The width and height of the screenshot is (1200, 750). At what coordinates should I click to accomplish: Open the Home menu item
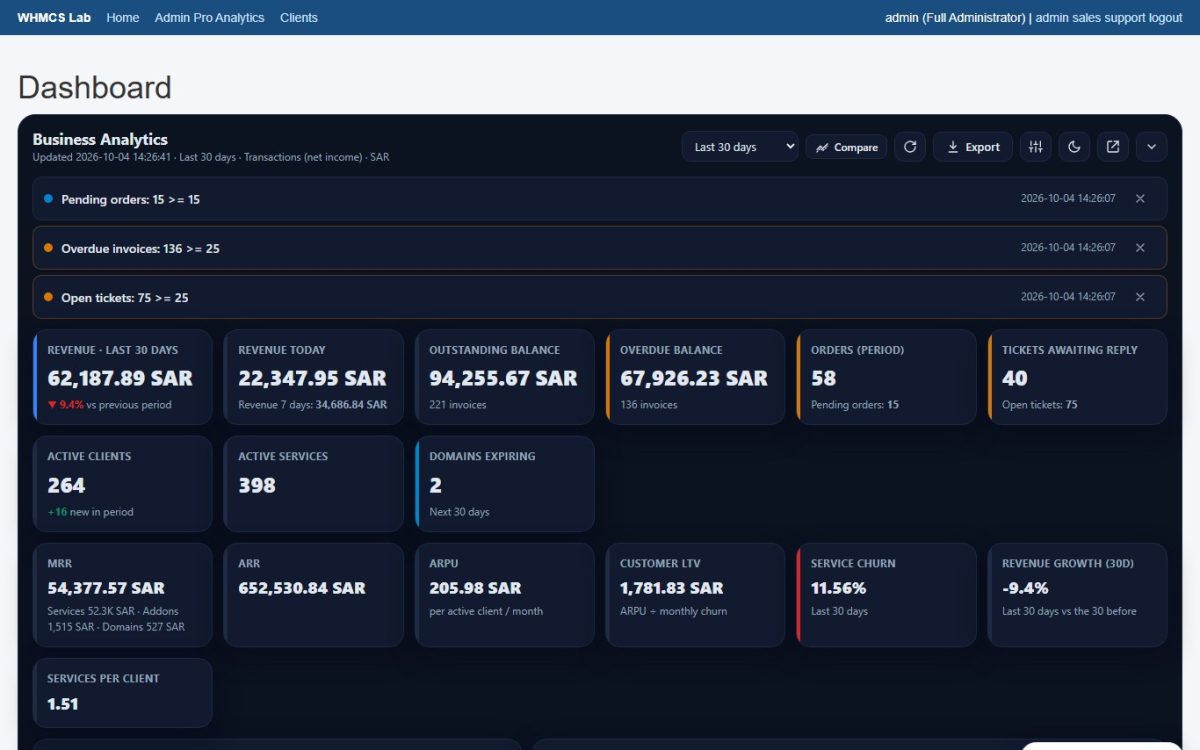123,18
